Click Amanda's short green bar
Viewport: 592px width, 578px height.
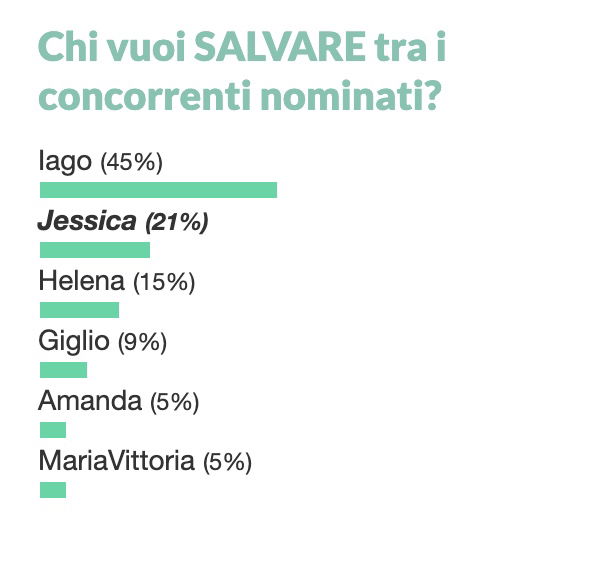click(53, 430)
